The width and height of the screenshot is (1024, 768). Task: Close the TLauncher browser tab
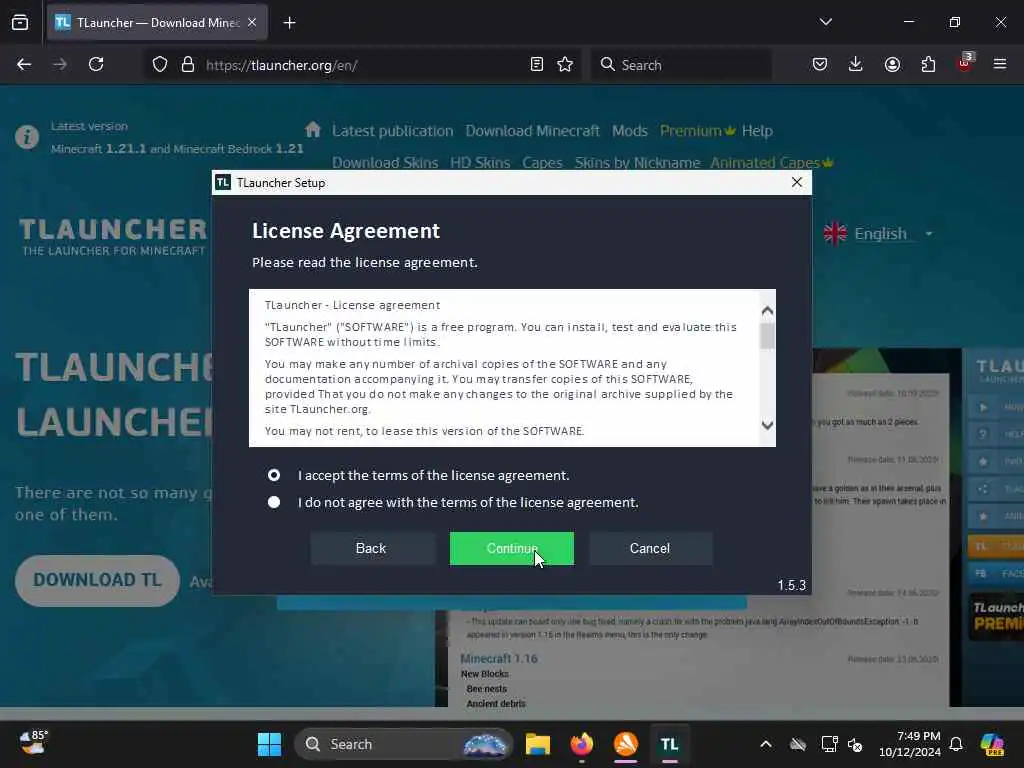click(x=252, y=23)
